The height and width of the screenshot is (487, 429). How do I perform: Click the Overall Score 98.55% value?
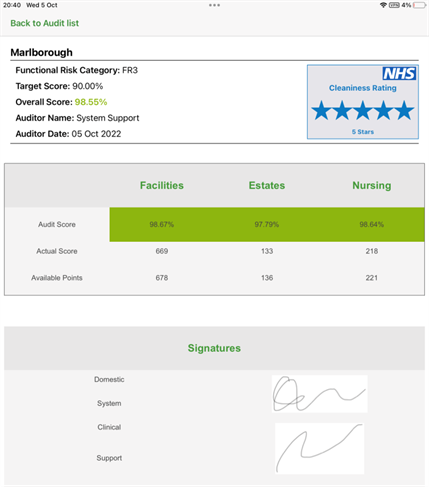(91, 102)
